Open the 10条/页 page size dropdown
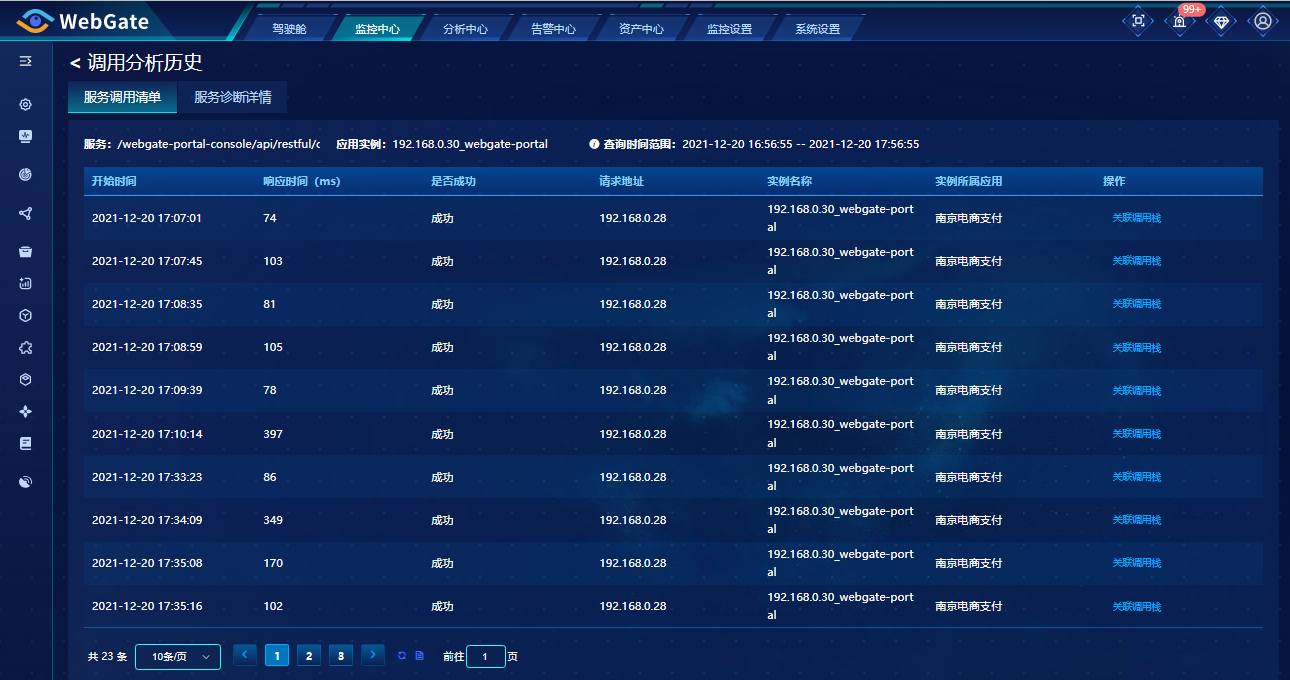Viewport: 1290px width, 680px height. pyautogui.click(x=178, y=657)
